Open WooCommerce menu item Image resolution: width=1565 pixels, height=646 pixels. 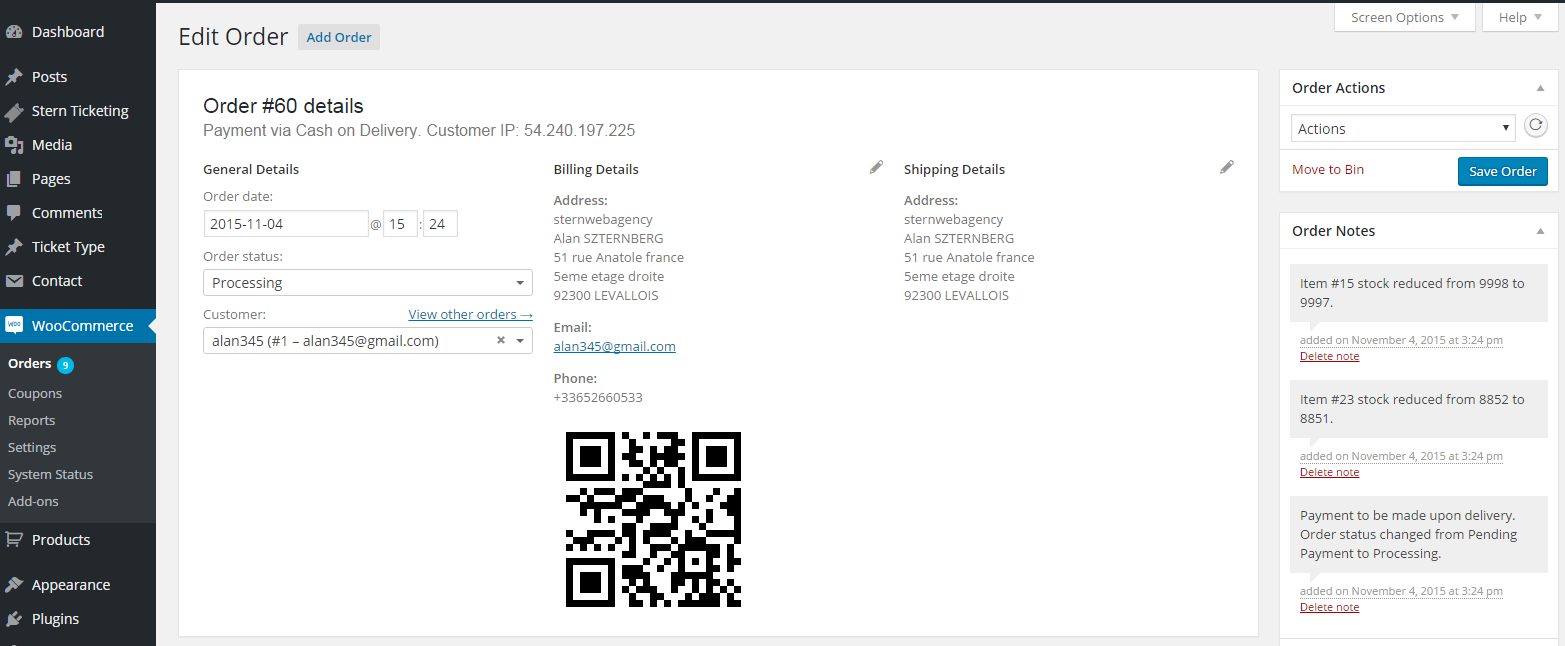78,326
